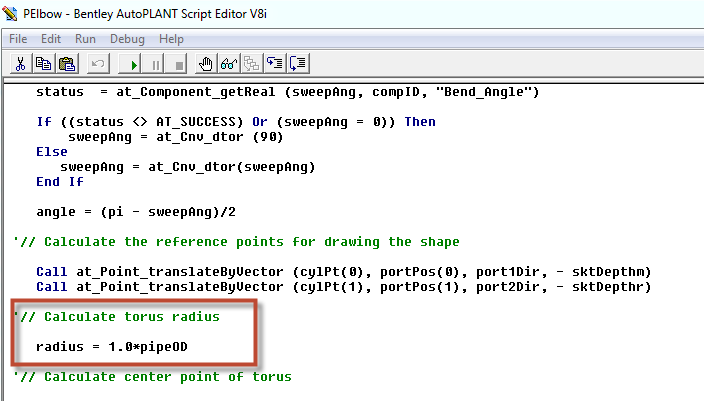Click the Paste clipboard icon
This screenshot has height=401, width=704.
[x=67, y=64]
